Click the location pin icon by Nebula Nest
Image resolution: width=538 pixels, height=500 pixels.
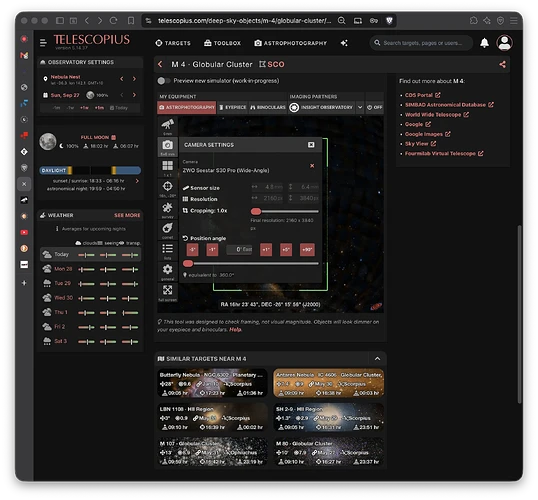coord(45,79)
